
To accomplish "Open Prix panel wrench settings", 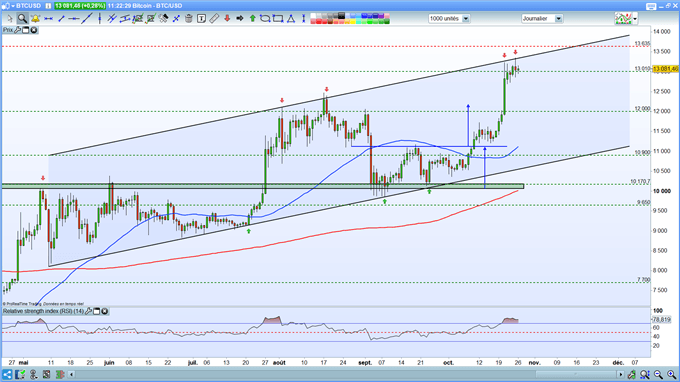I will [18, 30].
